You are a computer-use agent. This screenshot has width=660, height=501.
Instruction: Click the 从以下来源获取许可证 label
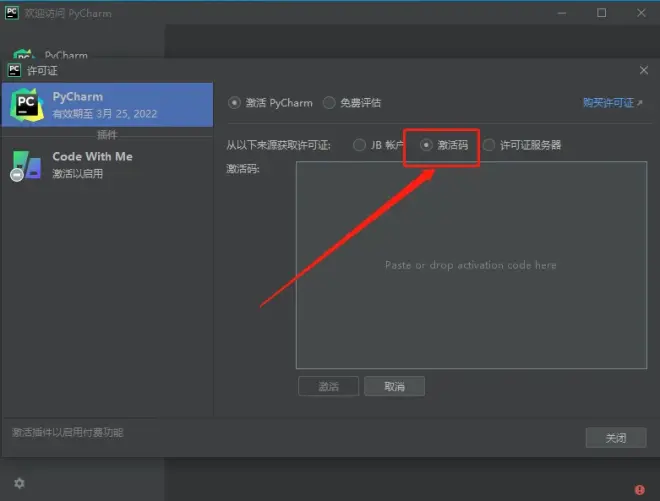[x=278, y=145]
